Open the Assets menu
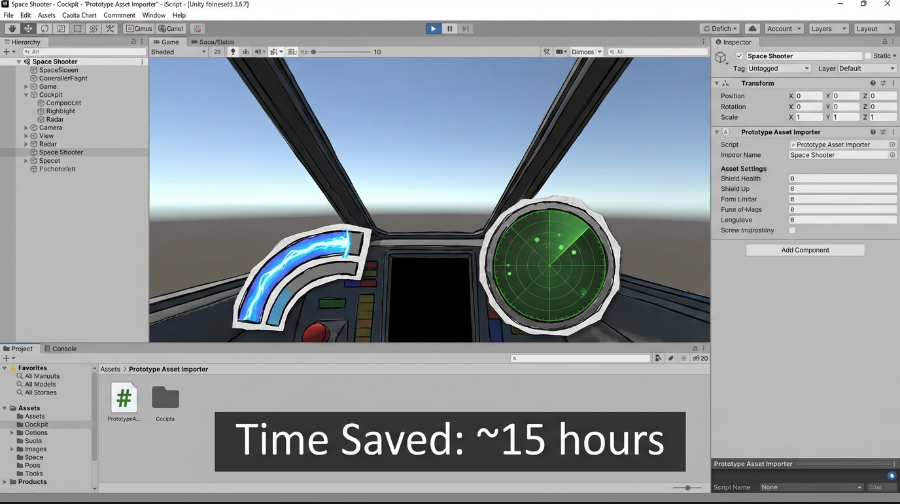Screen dimensions: 900x504 (x=46, y=15)
